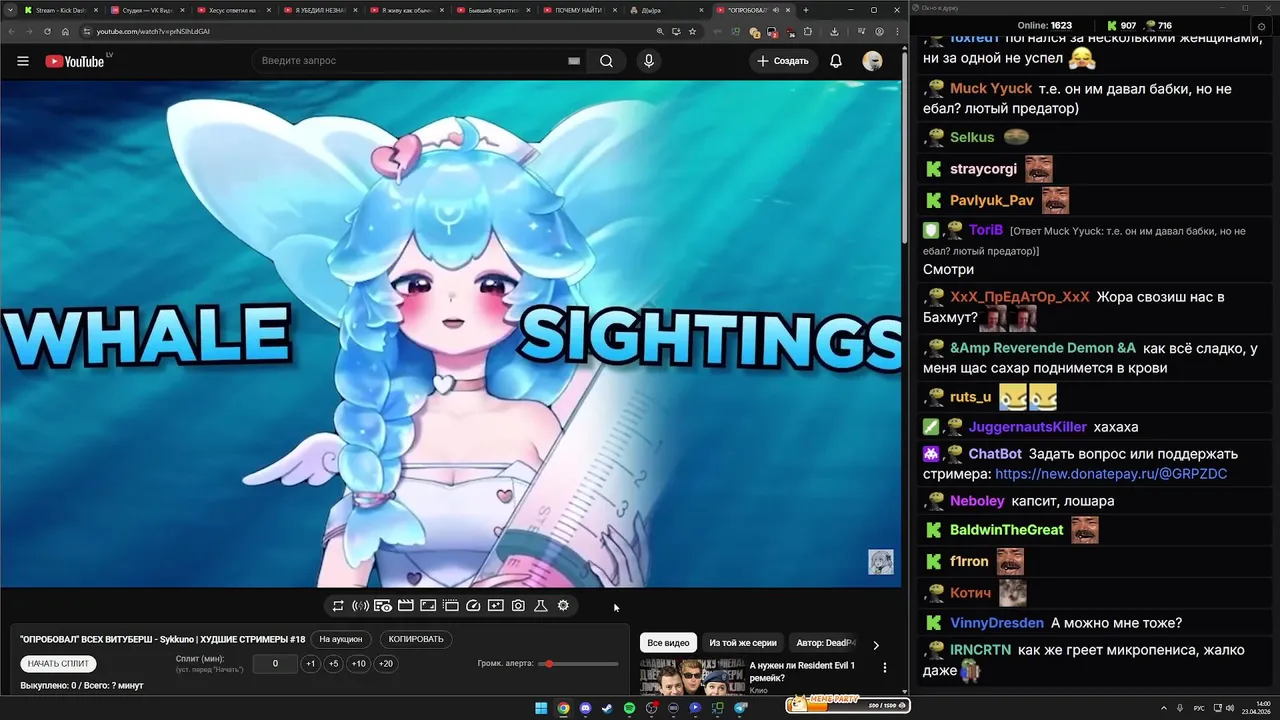Add +5 minutes to split
The height and width of the screenshot is (720, 1280).
pyautogui.click(x=334, y=664)
